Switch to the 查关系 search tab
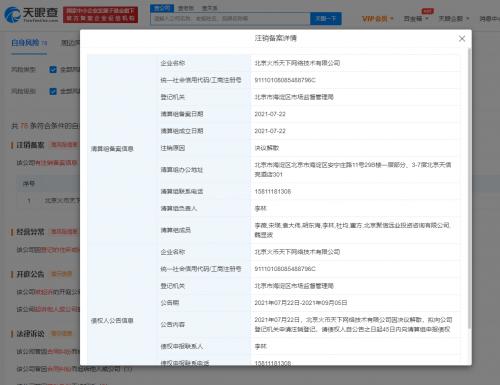 (x=210, y=8)
